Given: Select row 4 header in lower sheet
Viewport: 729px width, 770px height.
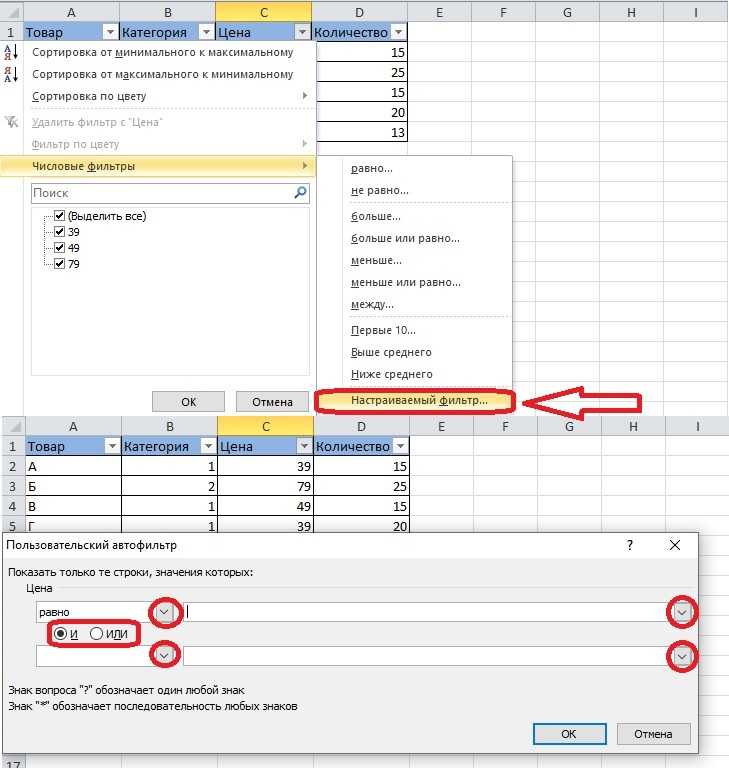Looking at the screenshot, I should [13, 506].
